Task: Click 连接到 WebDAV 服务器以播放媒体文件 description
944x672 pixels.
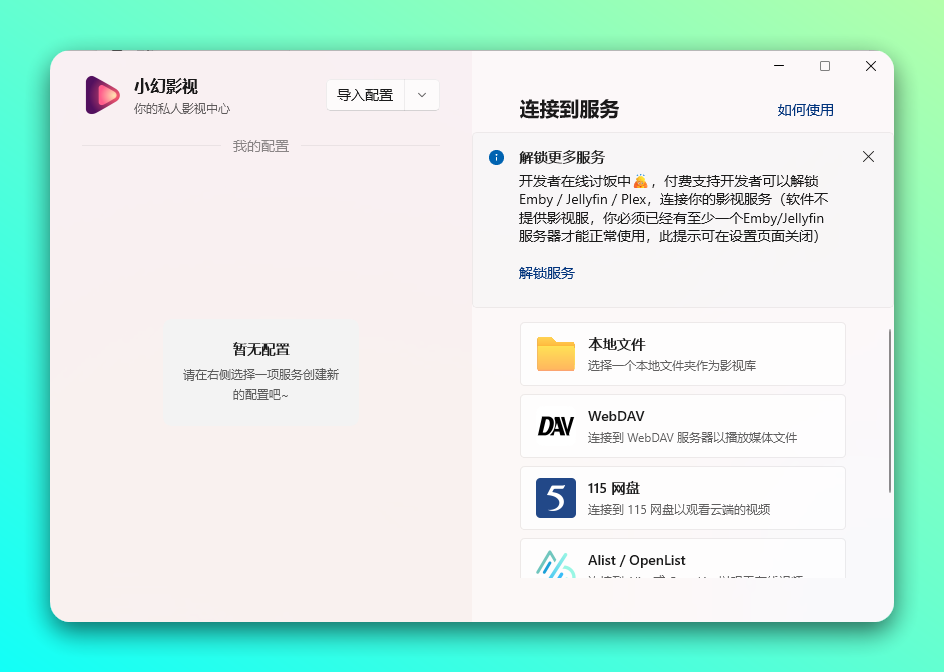Action: tap(692, 438)
